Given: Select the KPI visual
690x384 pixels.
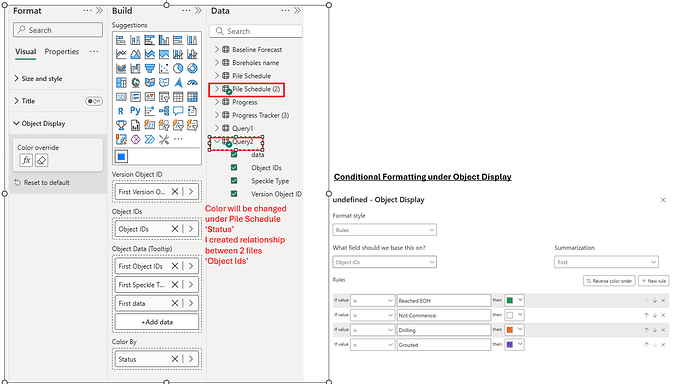Looking at the screenshot, I should 150,97.
